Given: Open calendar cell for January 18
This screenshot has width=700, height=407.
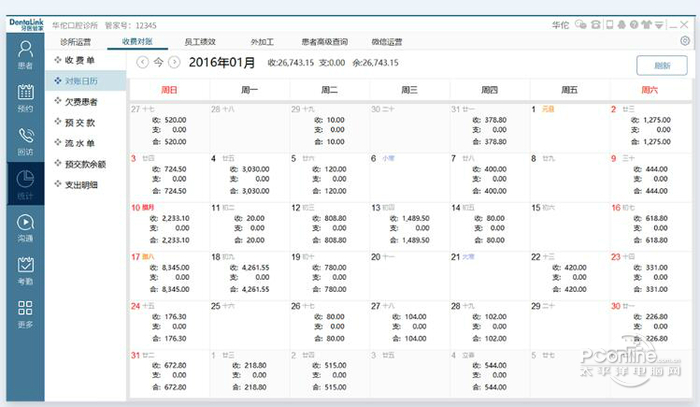Looking at the screenshot, I should coord(249,275).
